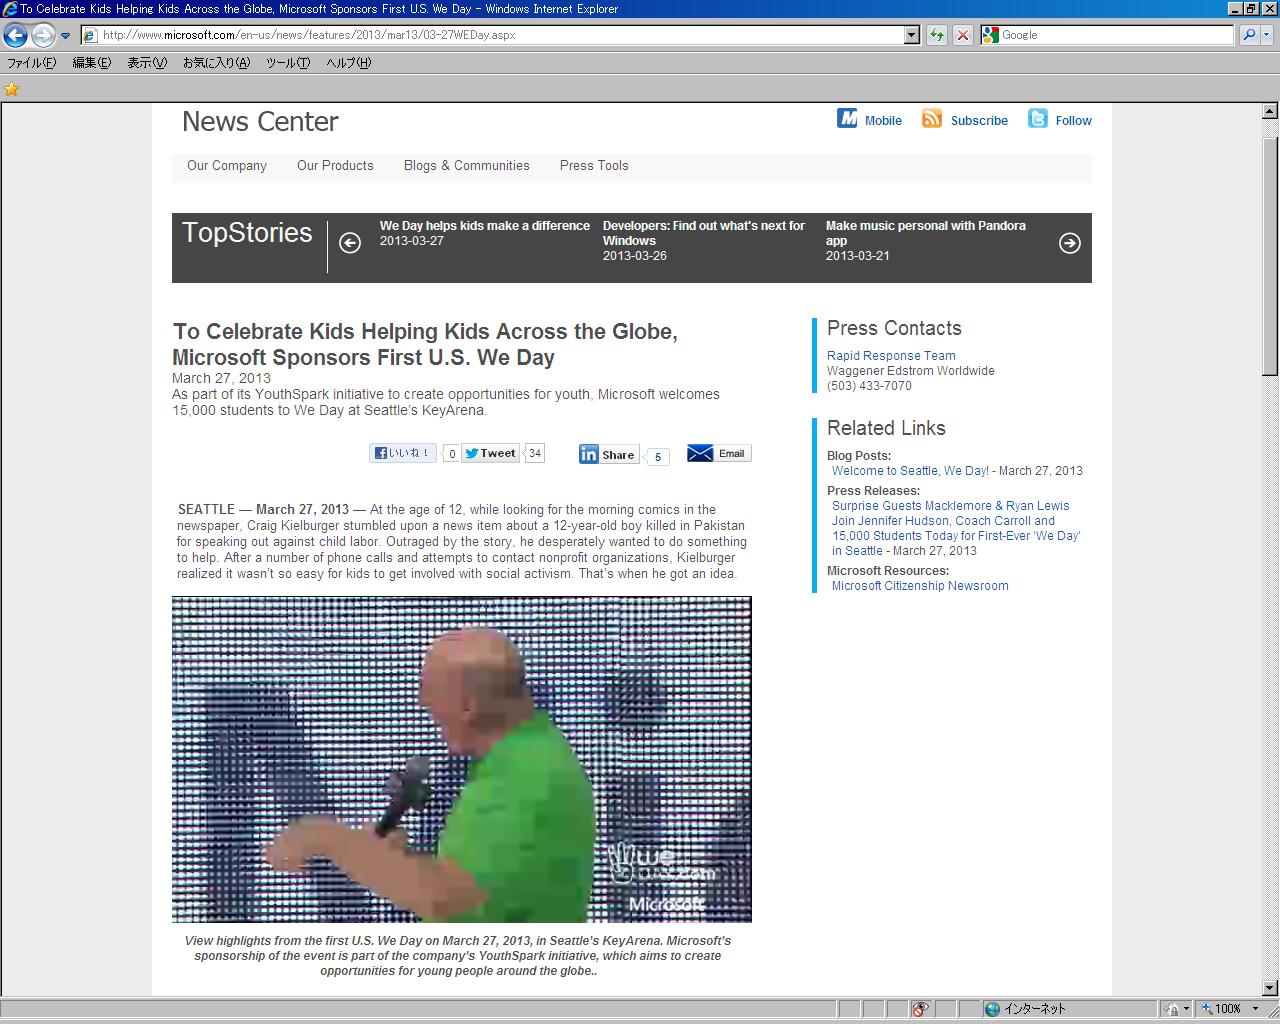Image resolution: width=1280 pixels, height=1024 pixels.
Task: Open the Rapid Response Team link
Action: [x=891, y=356]
